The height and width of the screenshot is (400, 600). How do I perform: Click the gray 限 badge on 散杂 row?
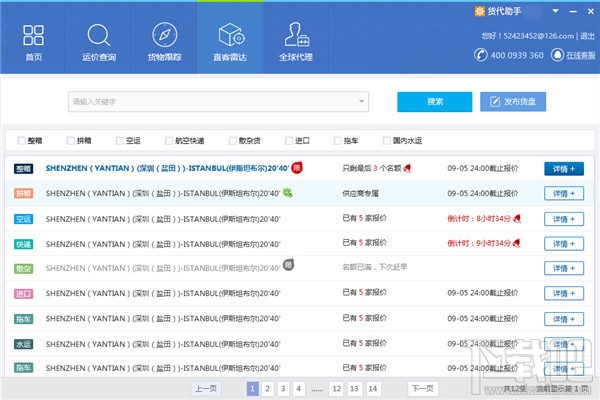point(289,264)
